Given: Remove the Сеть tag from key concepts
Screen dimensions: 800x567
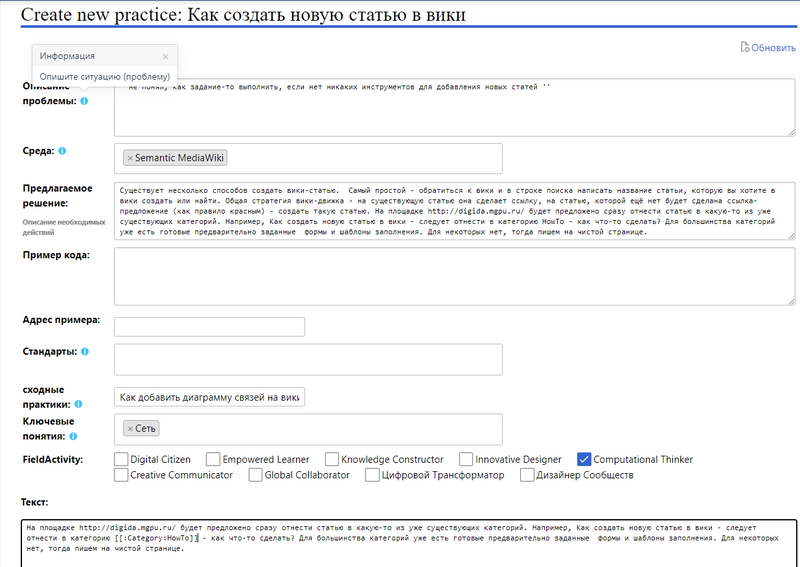Looking at the screenshot, I should [130, 428].
